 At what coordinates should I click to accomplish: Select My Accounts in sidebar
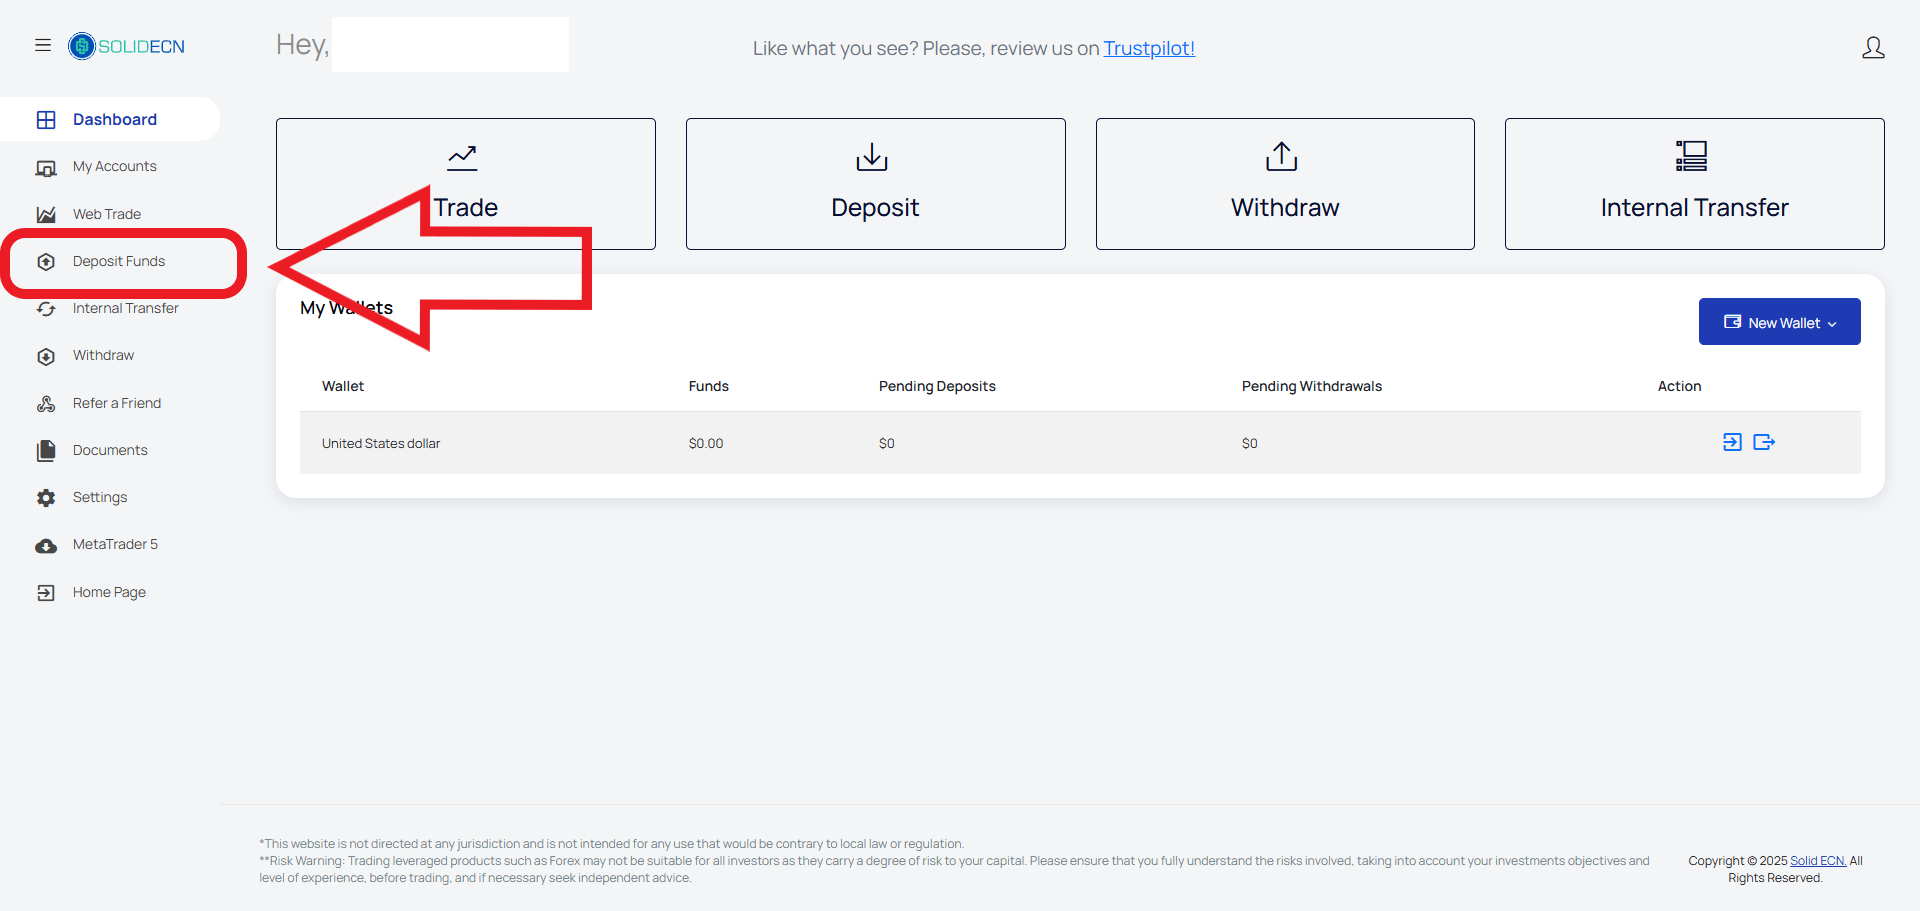pos(115,167)
